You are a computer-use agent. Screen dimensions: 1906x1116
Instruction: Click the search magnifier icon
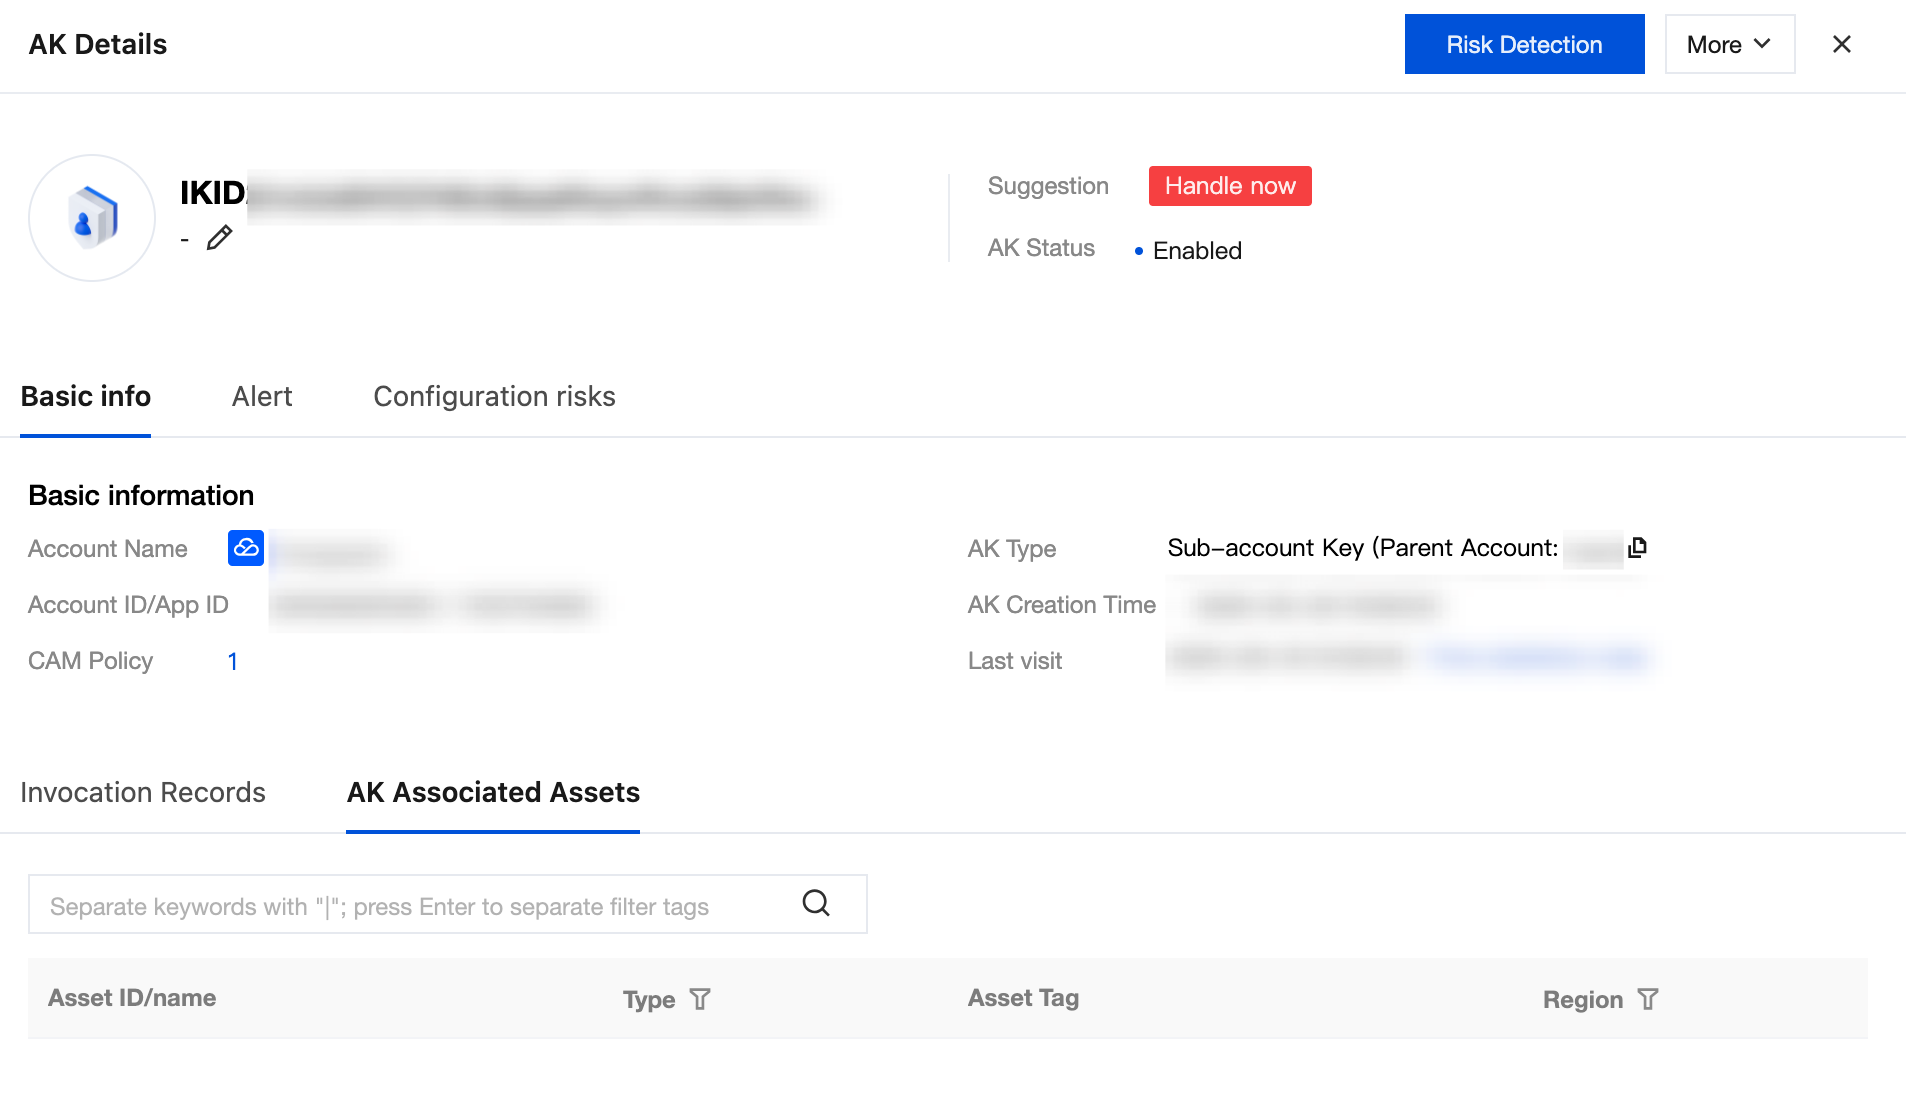816,904
